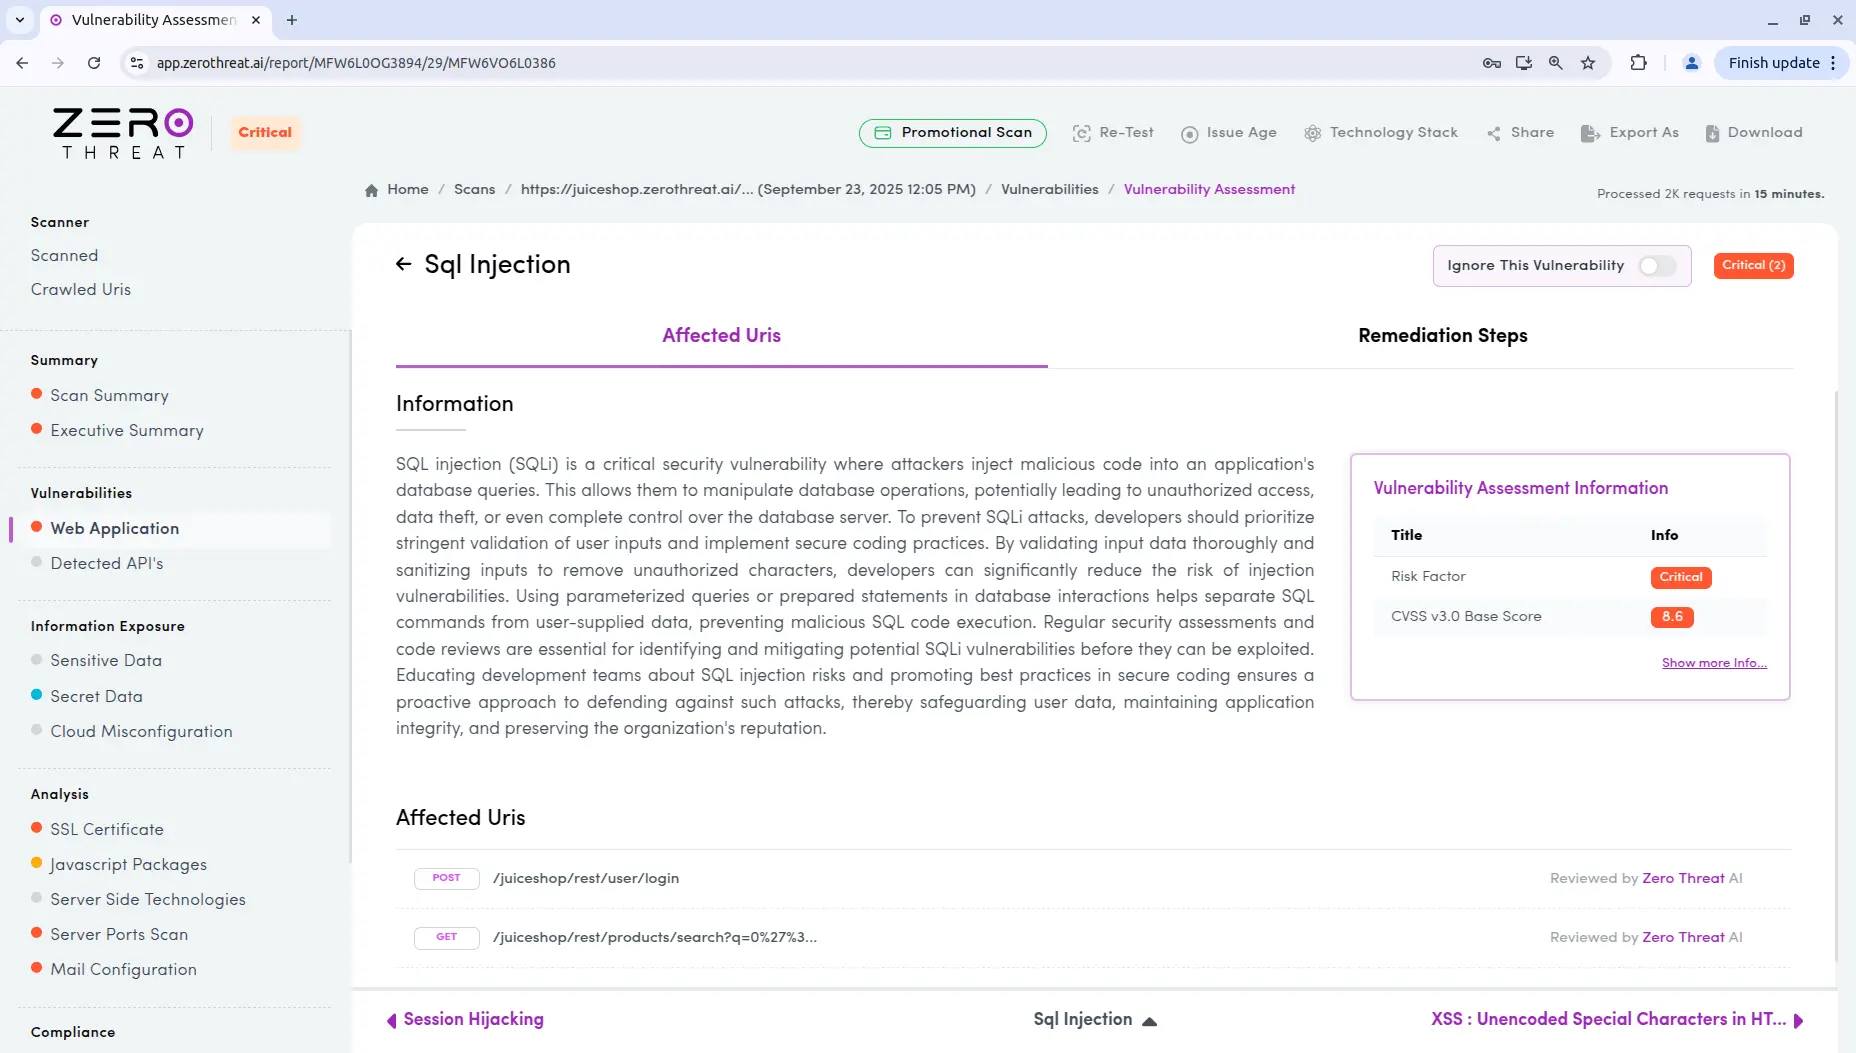Click the Vulnerabilities breadcrumb link

point(1049,190)
